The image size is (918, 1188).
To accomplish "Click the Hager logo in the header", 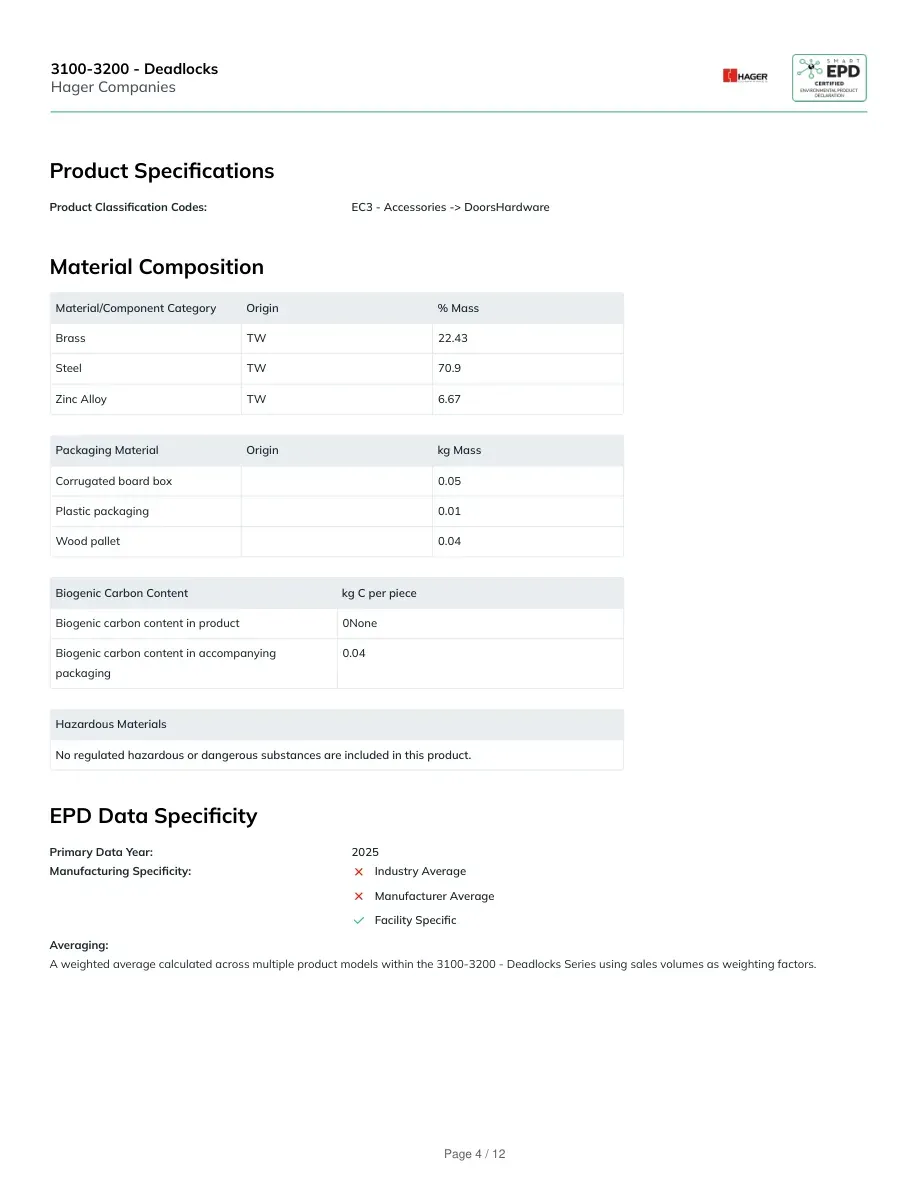I will tap(745, 76).
